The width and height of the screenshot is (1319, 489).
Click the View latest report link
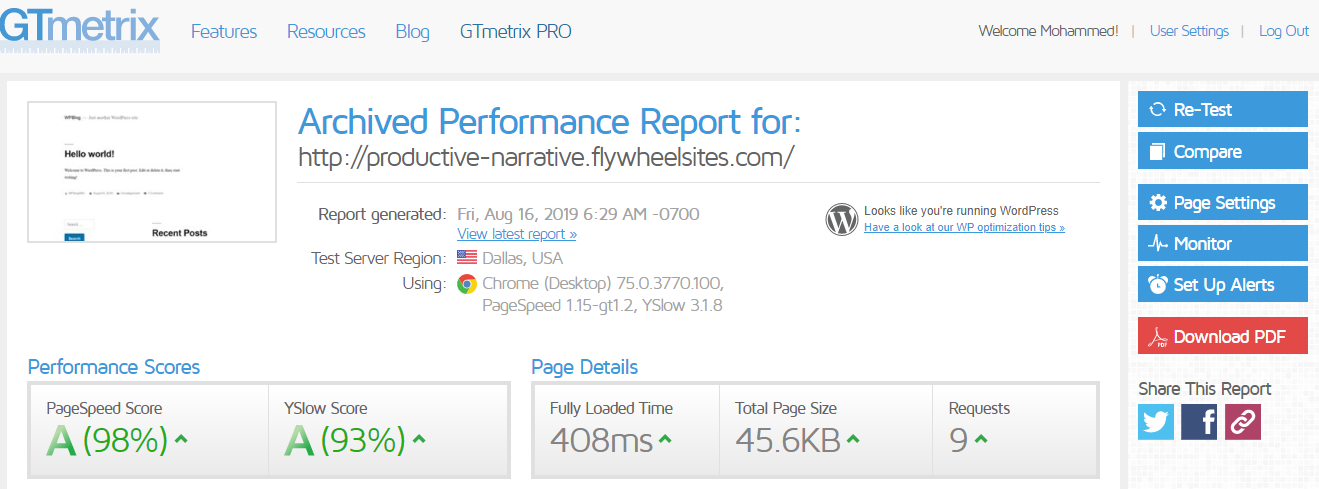pos(517,234)
